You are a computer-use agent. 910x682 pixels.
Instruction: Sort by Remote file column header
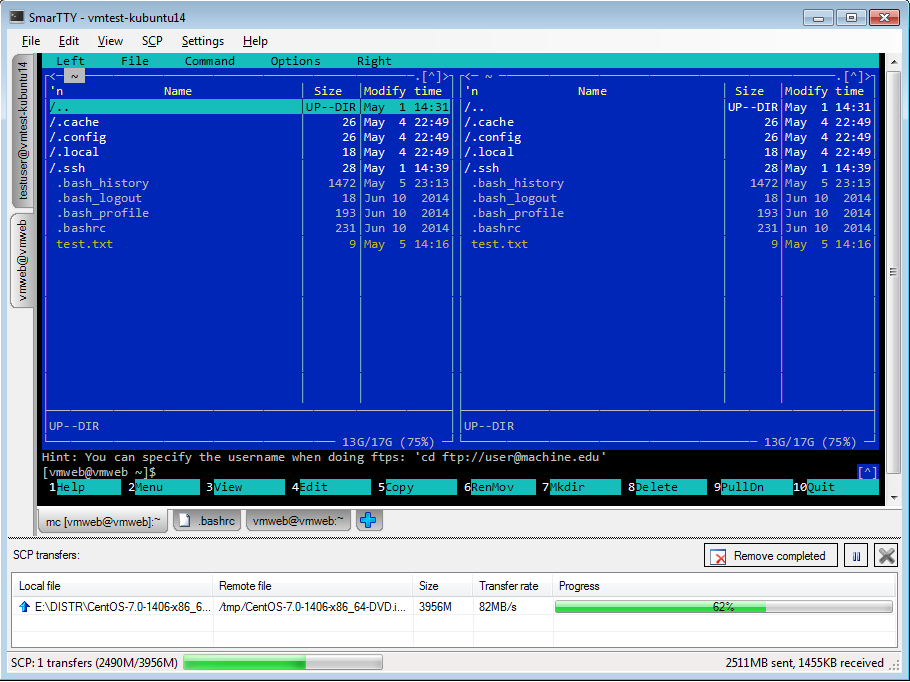pos(313,586)
